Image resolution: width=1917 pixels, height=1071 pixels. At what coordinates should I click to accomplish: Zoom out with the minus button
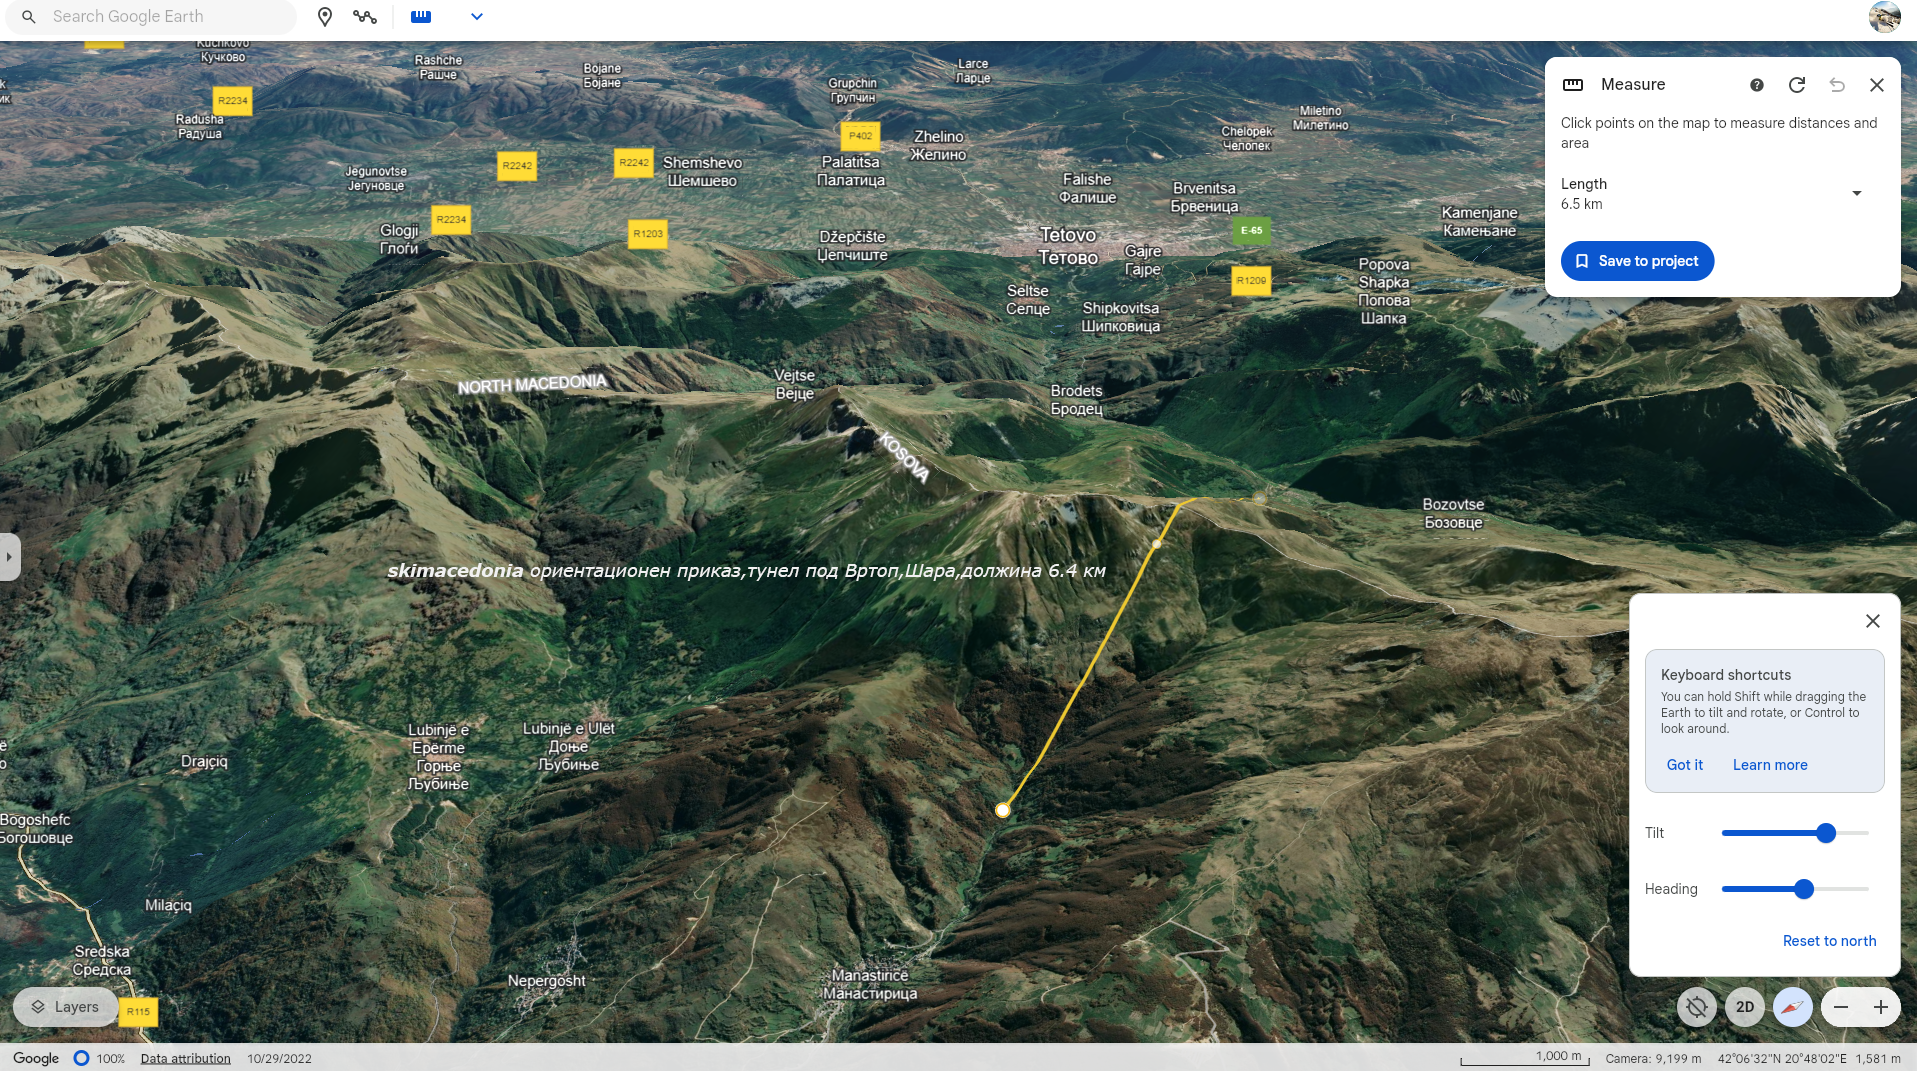1841,1007
